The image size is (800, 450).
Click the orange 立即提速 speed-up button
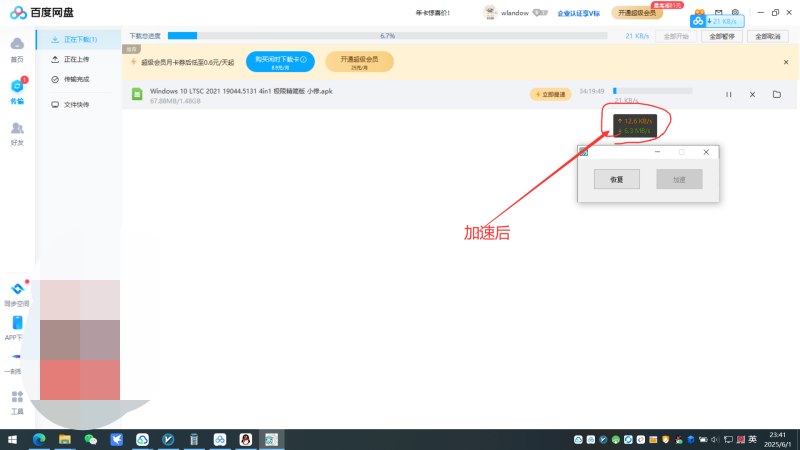[550, 95]
